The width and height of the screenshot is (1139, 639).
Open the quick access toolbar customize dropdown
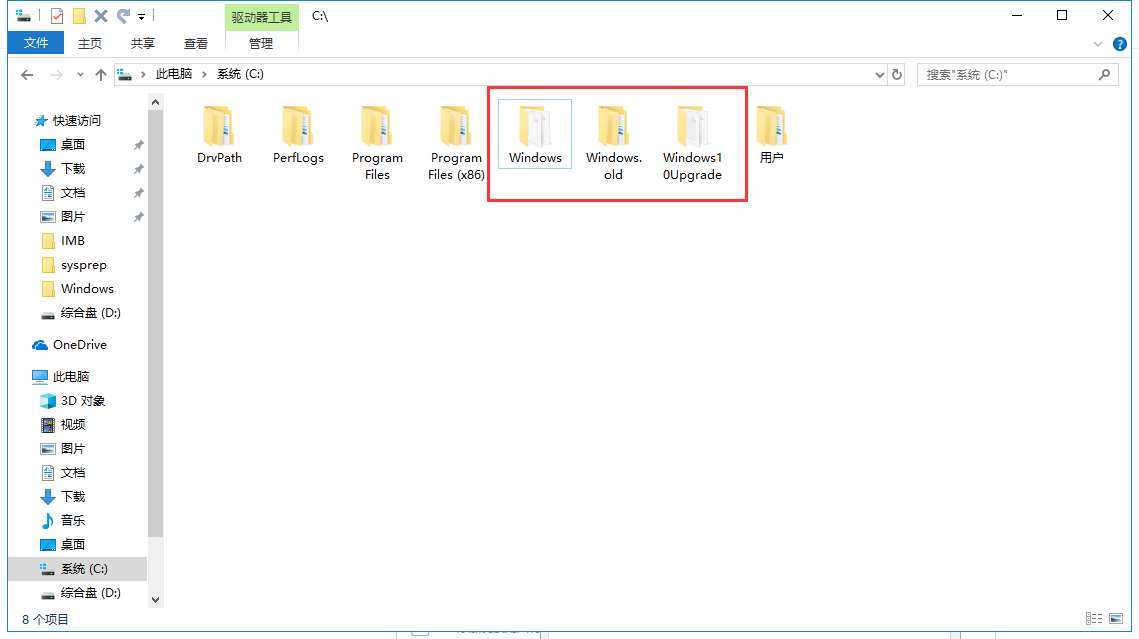click(x=142, y=17)
